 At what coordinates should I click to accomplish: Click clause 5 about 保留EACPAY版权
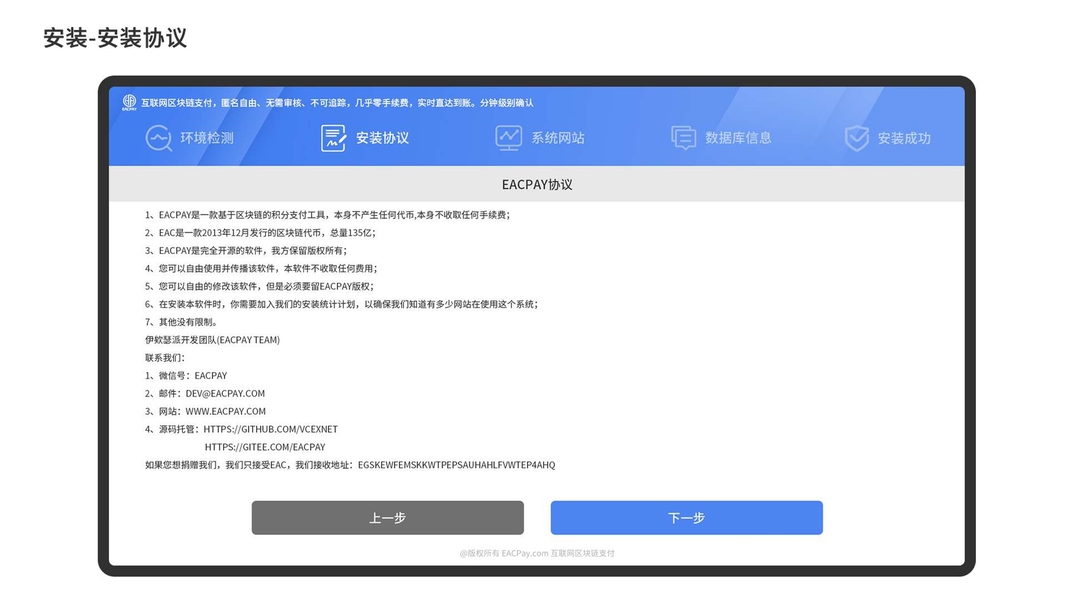click(259, 286)
